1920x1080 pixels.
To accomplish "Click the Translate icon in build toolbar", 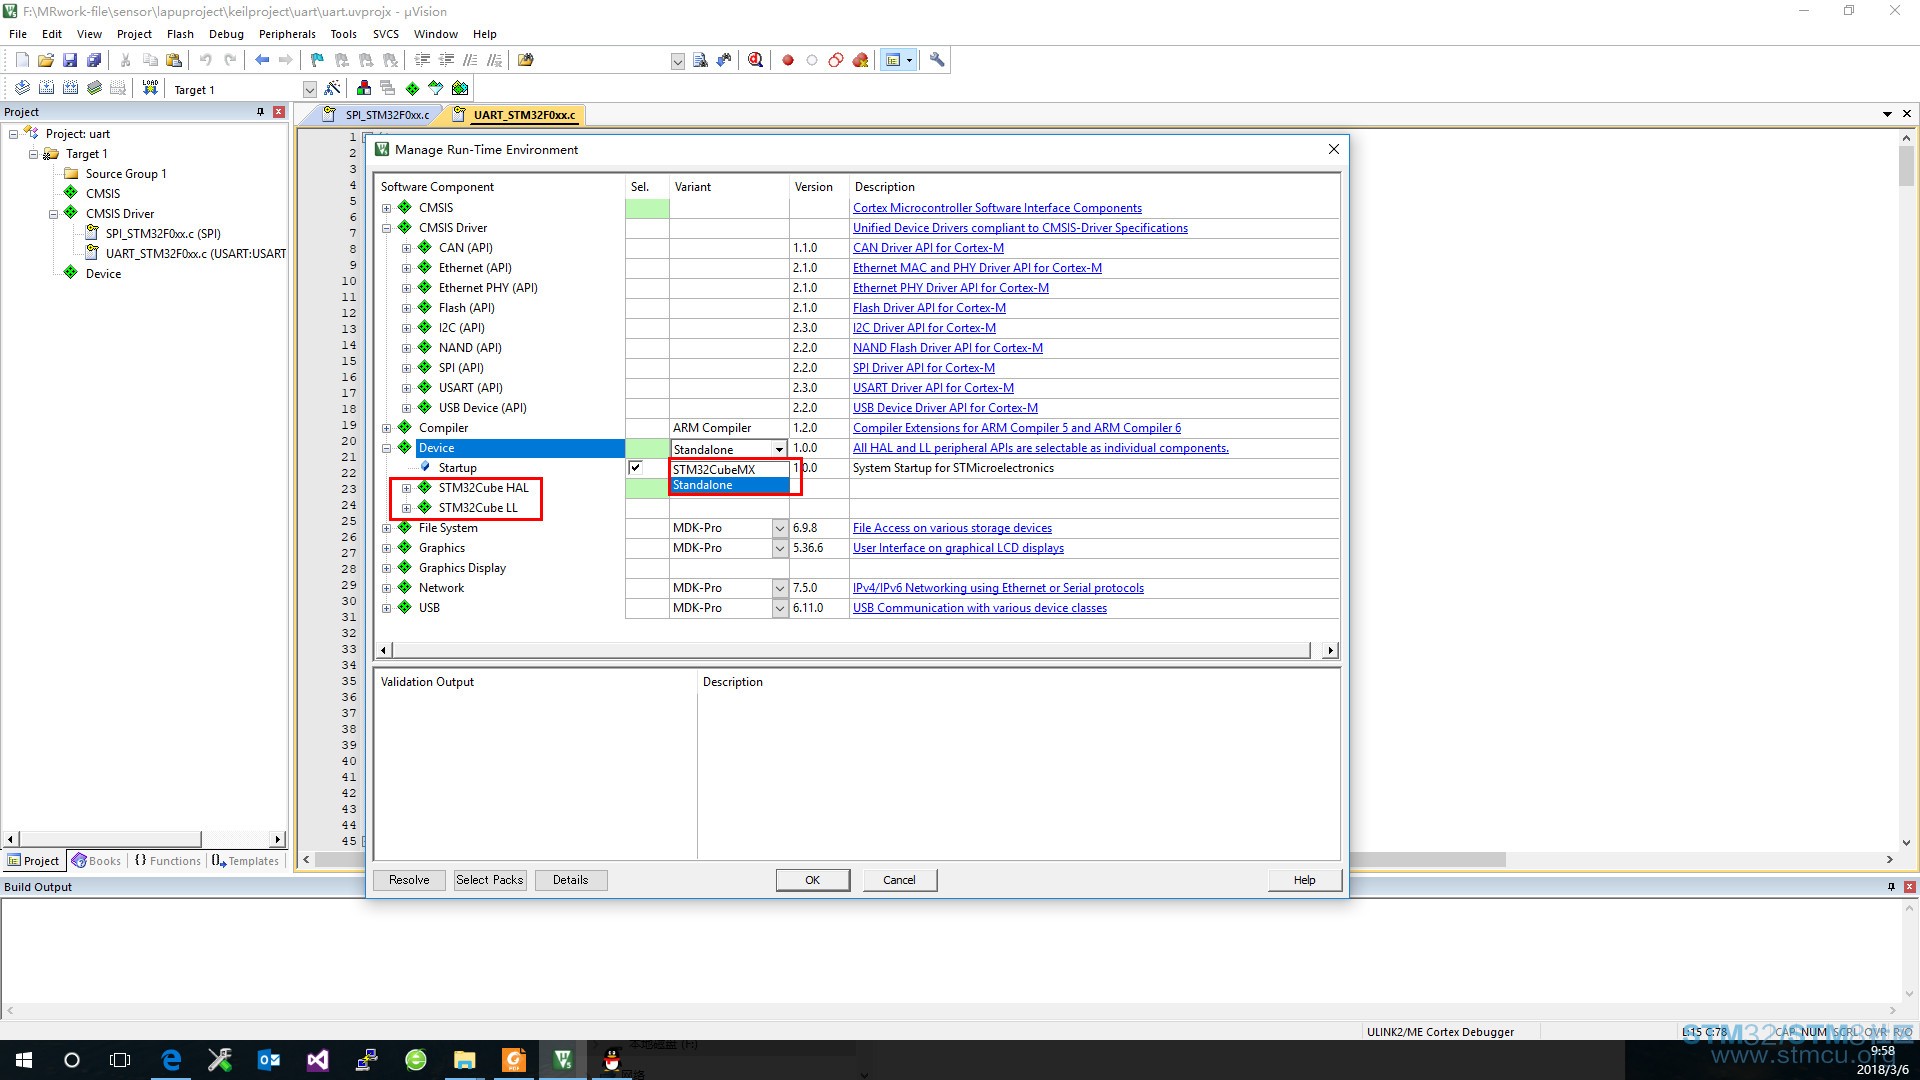I will click(22, 88).
